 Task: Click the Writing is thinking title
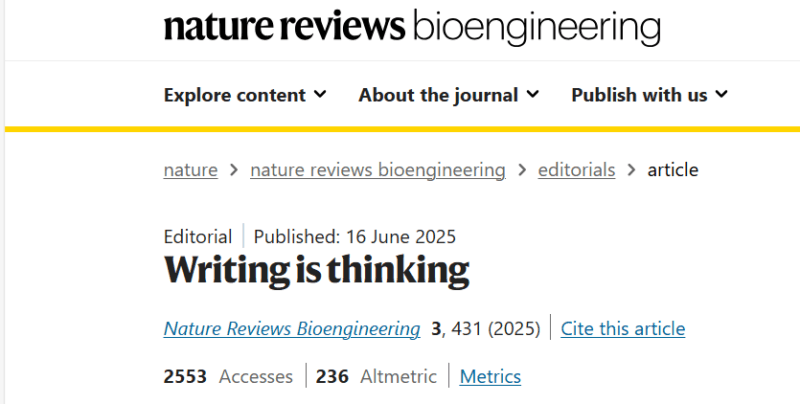pyautogui.click(x=316, y=270)
